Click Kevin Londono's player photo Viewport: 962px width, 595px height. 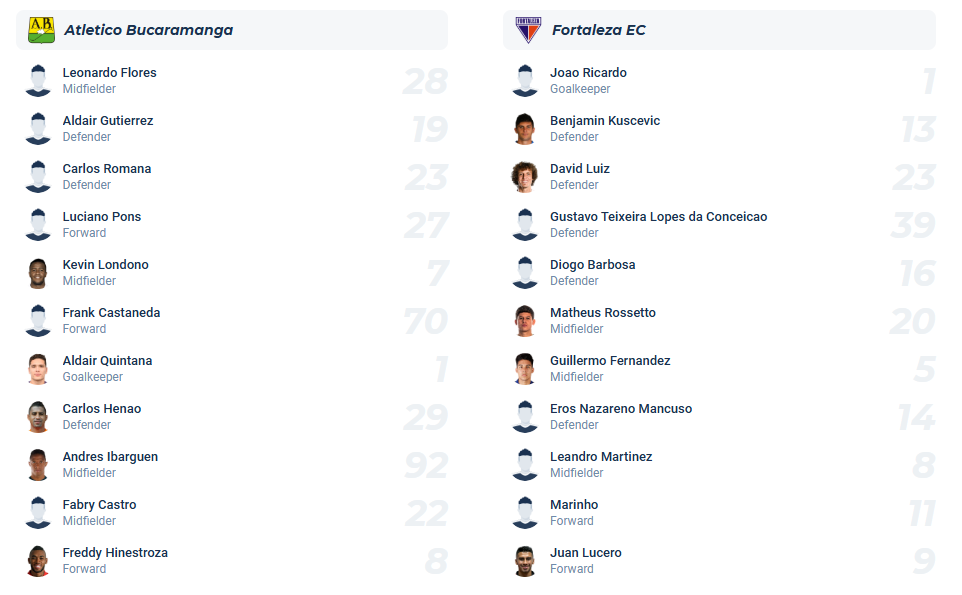[x=37, y=272]
